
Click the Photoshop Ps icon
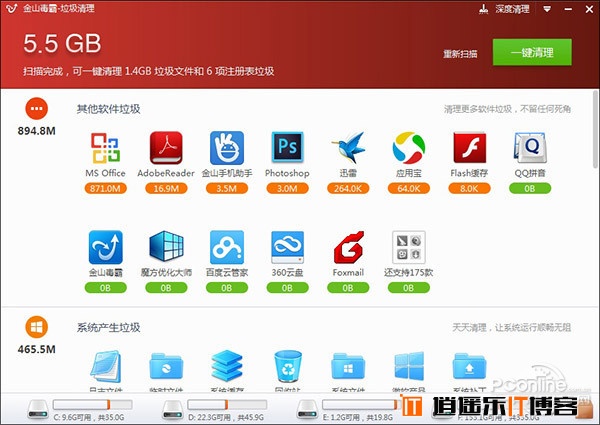point(287,147)
